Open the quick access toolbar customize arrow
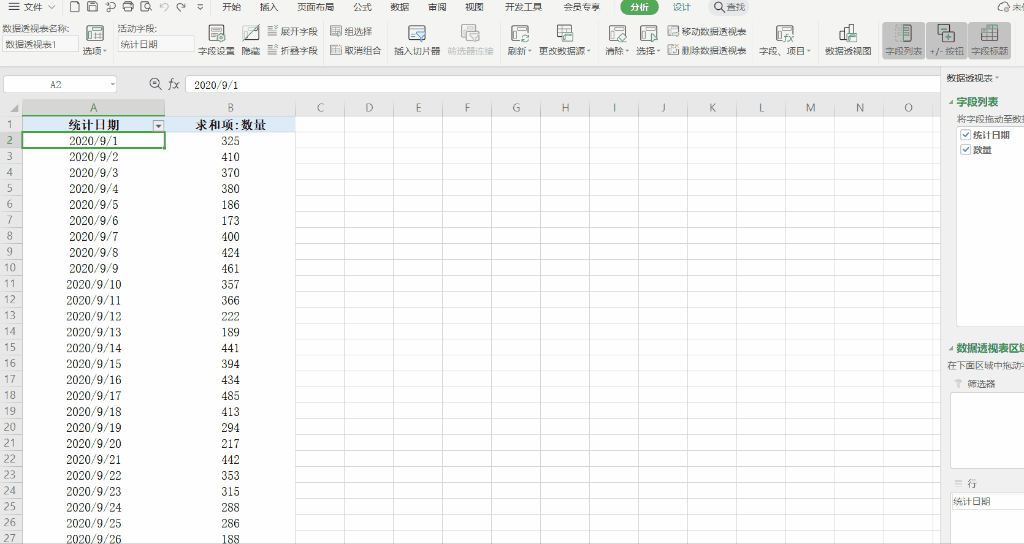The height and width of the screenshot is (544, 1024). tap(200, 7)
